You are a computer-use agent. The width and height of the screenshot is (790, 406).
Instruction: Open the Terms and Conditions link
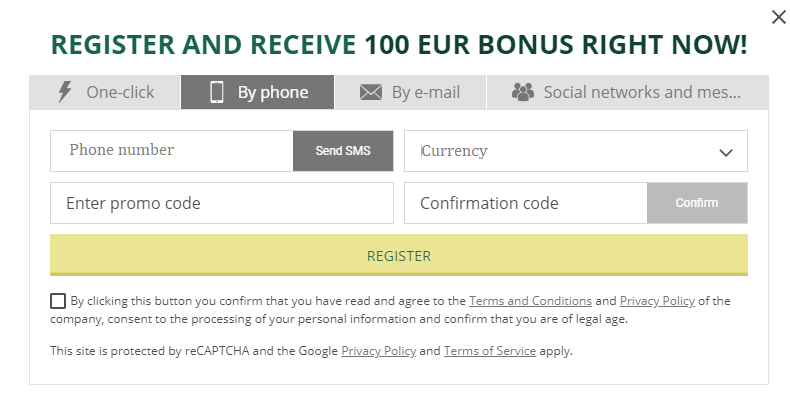point(530,301)
